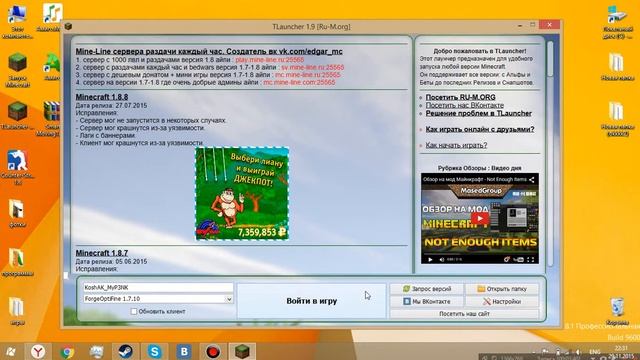The height and width of the screenshot is (360, 640).
Task: Click the Мы ВКонтакте button
Action: pos(427,302)
